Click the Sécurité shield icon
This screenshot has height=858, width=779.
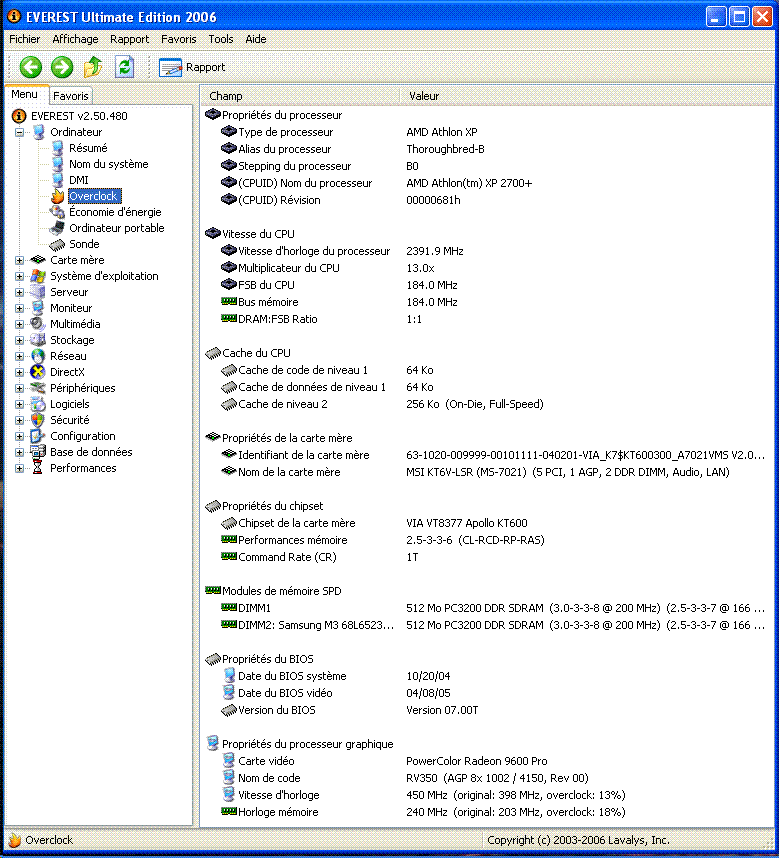38,420
